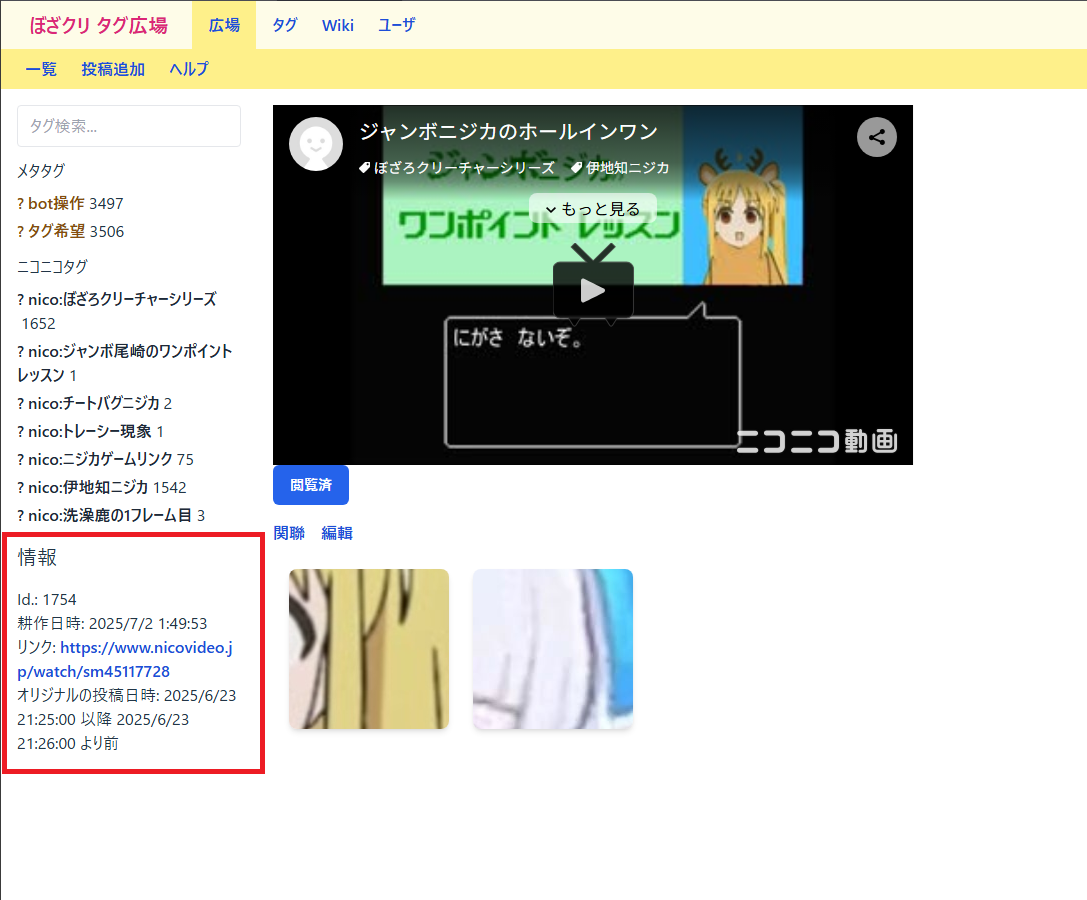Click the uploader avatar icon
Image resolution: width=1087 pixels, height=900 pixels.
pos(316,144)
